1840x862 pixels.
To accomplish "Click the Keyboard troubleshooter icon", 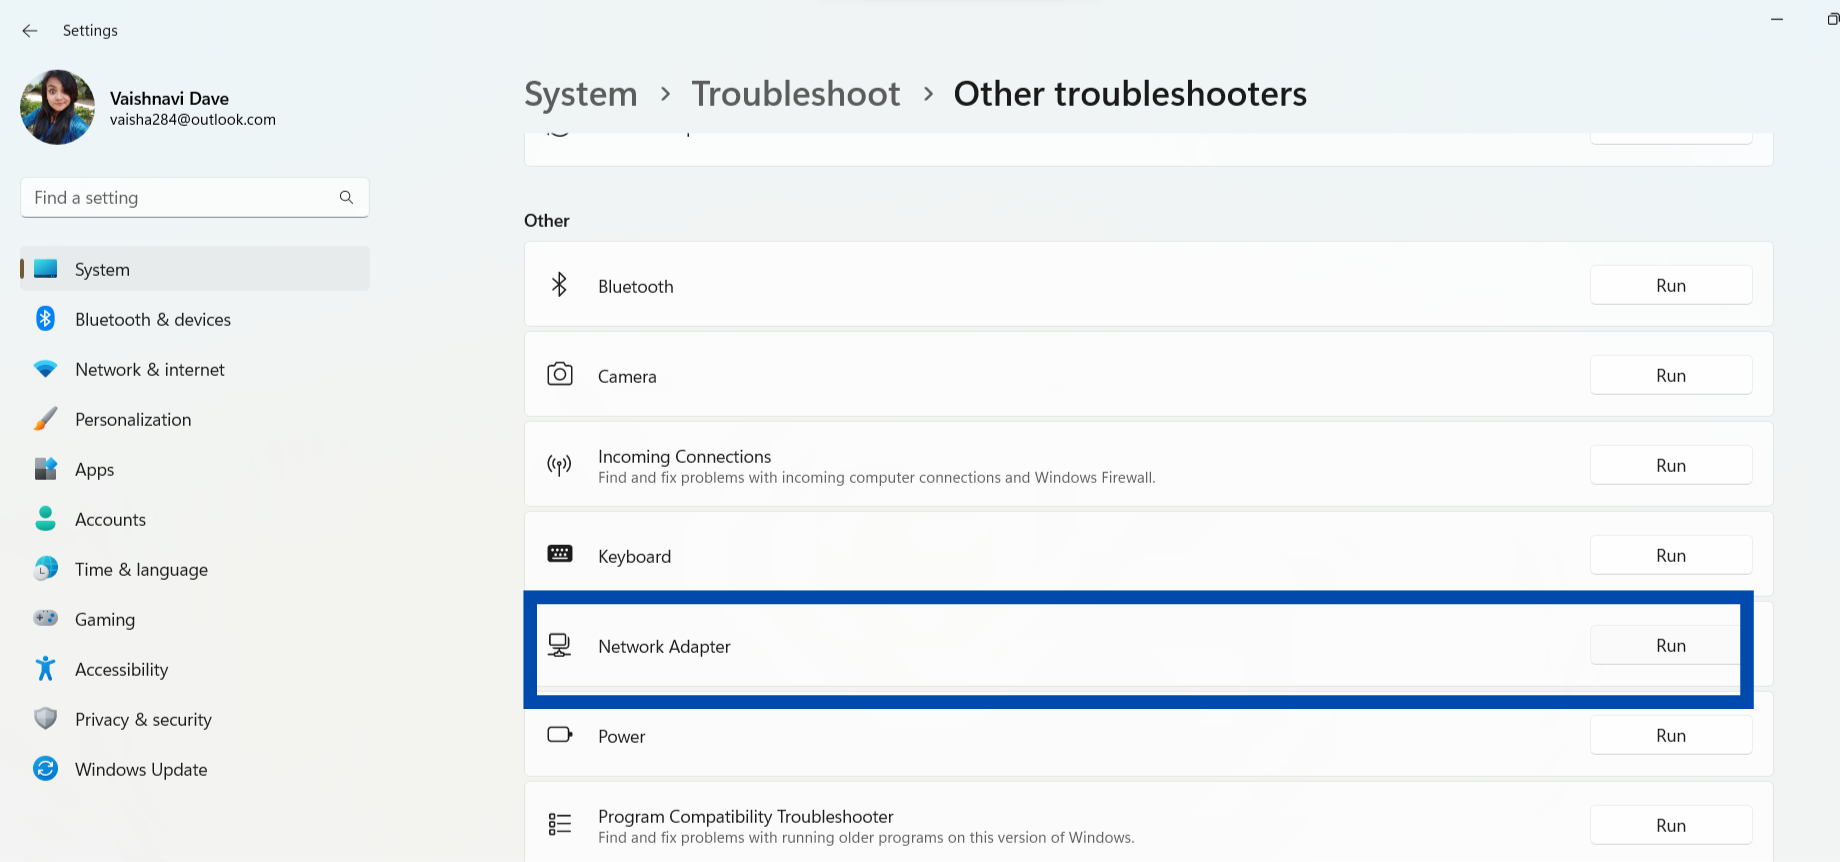I will 559,554.
